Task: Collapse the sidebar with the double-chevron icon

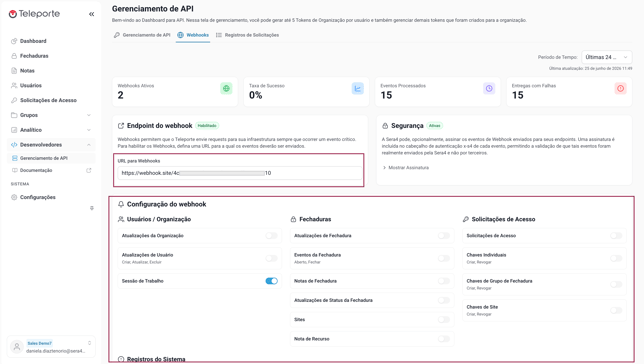Action: (91, 14)
